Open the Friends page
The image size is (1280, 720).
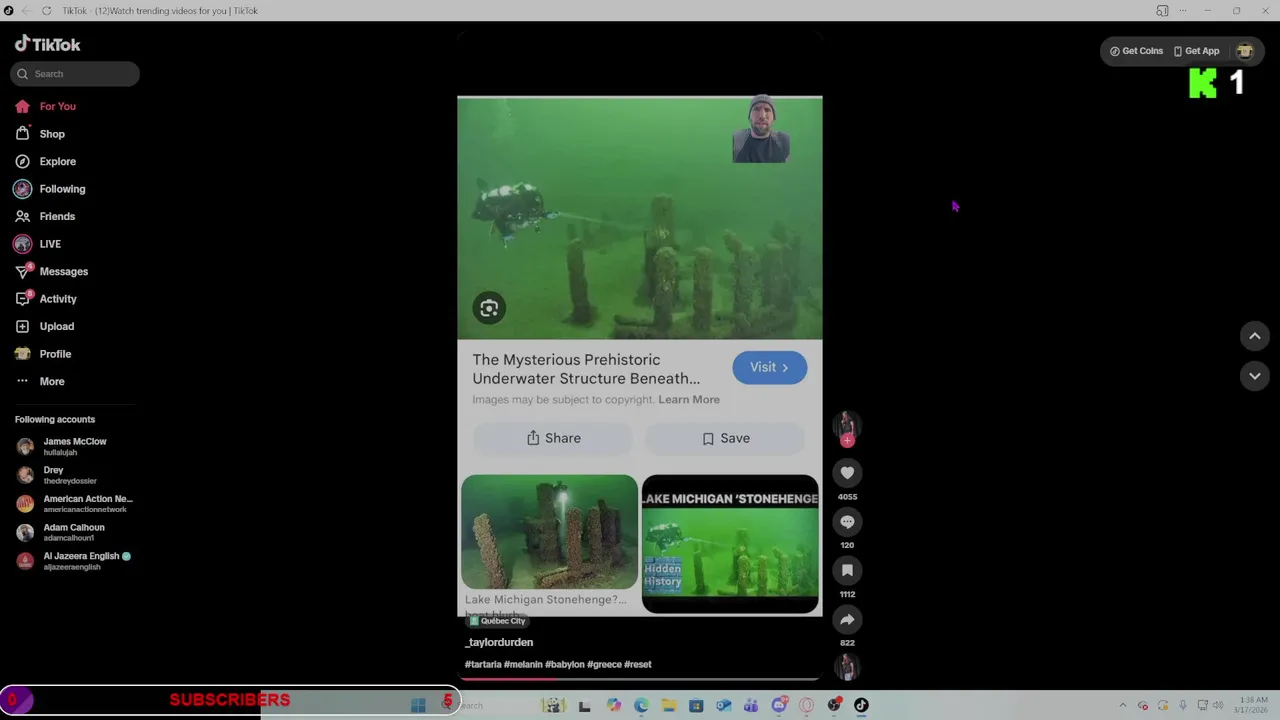[45, 216]
